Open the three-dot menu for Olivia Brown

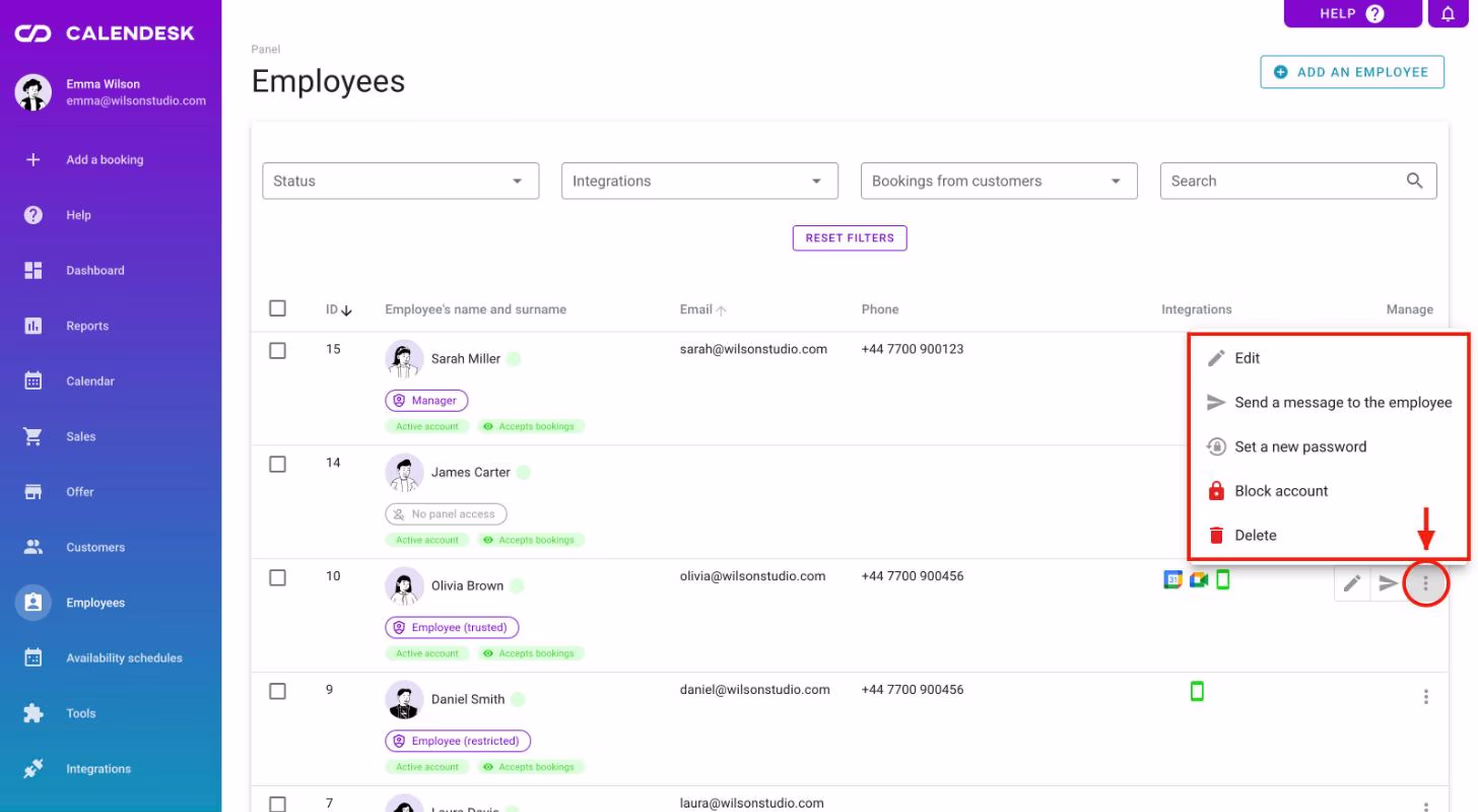1426,584
